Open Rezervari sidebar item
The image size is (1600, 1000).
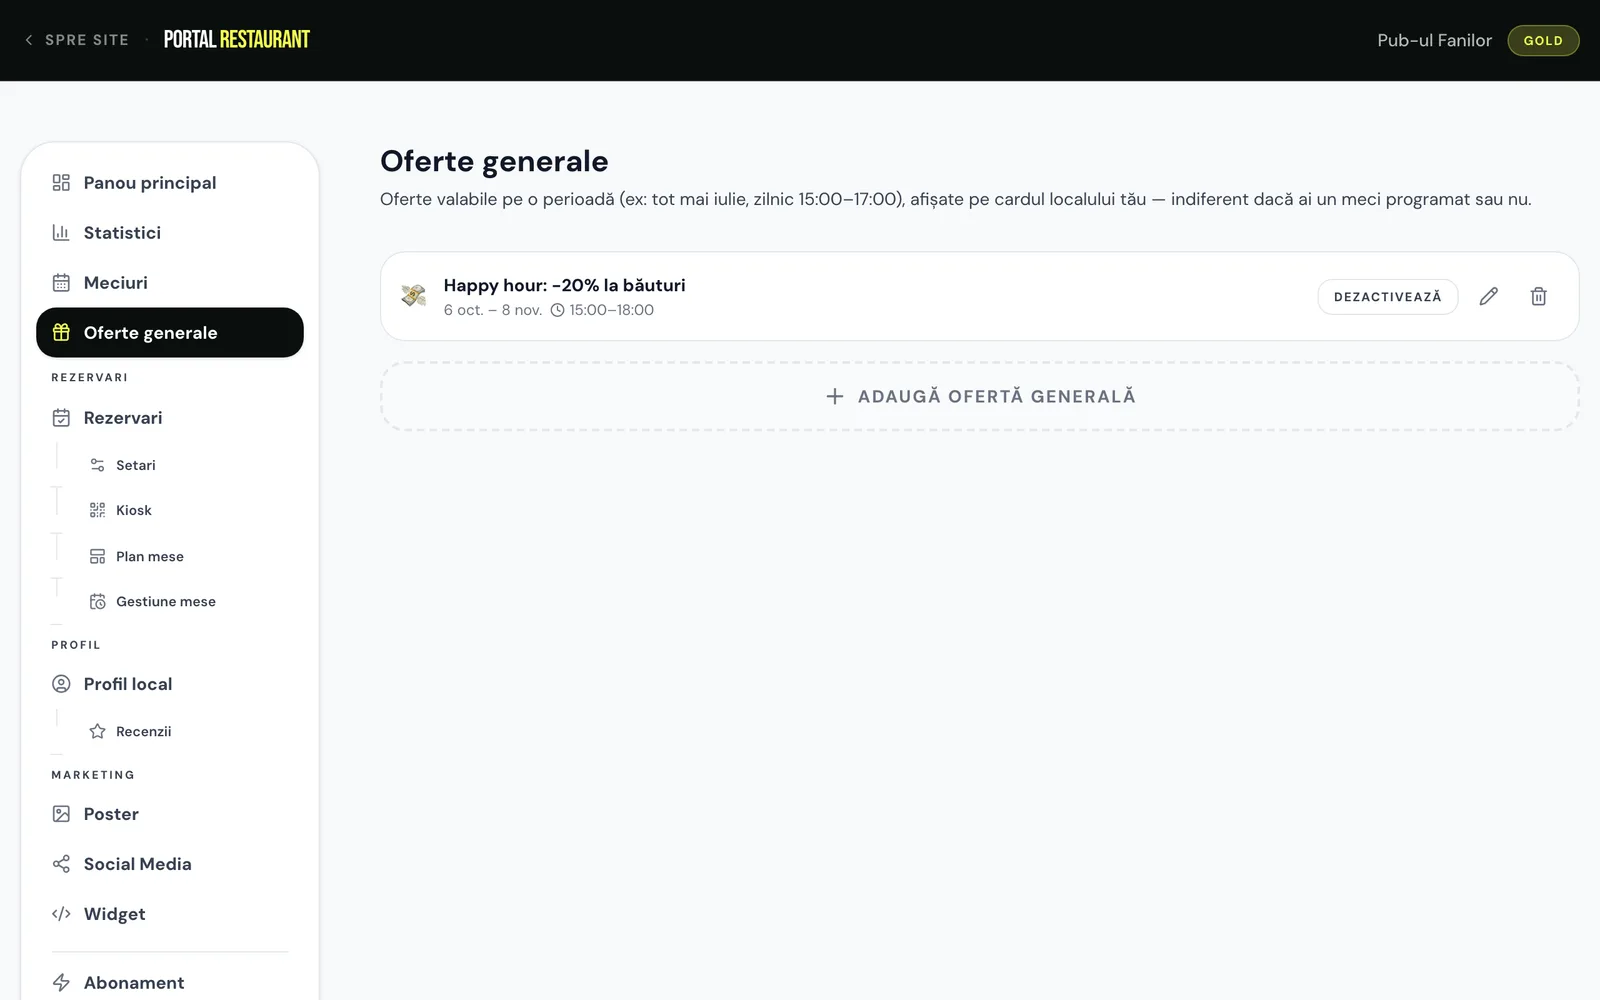coord(170,418)
